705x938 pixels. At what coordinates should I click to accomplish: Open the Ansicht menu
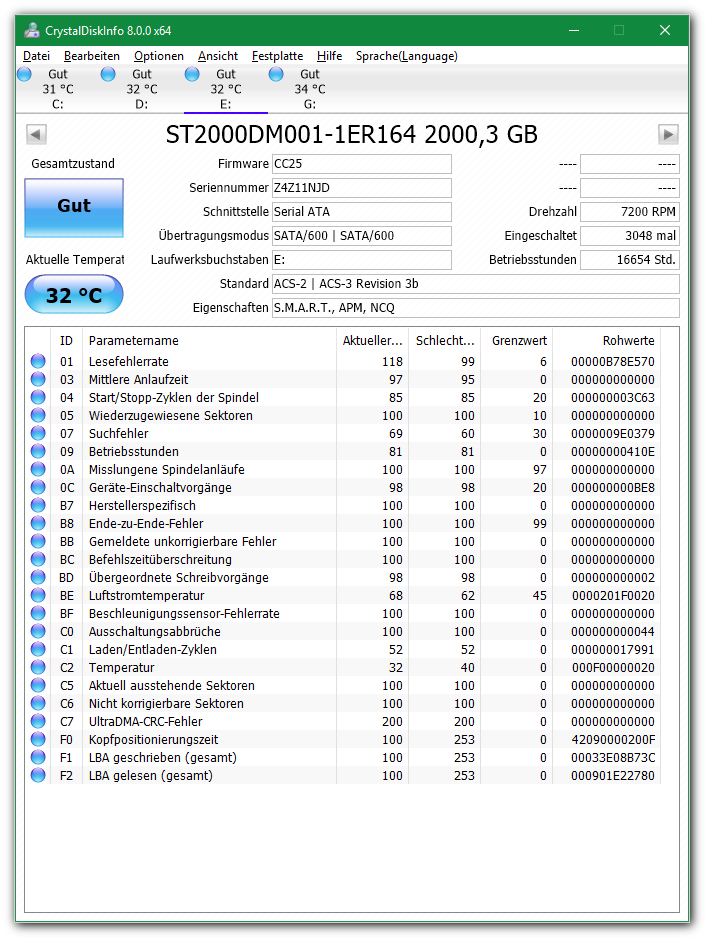218,56
